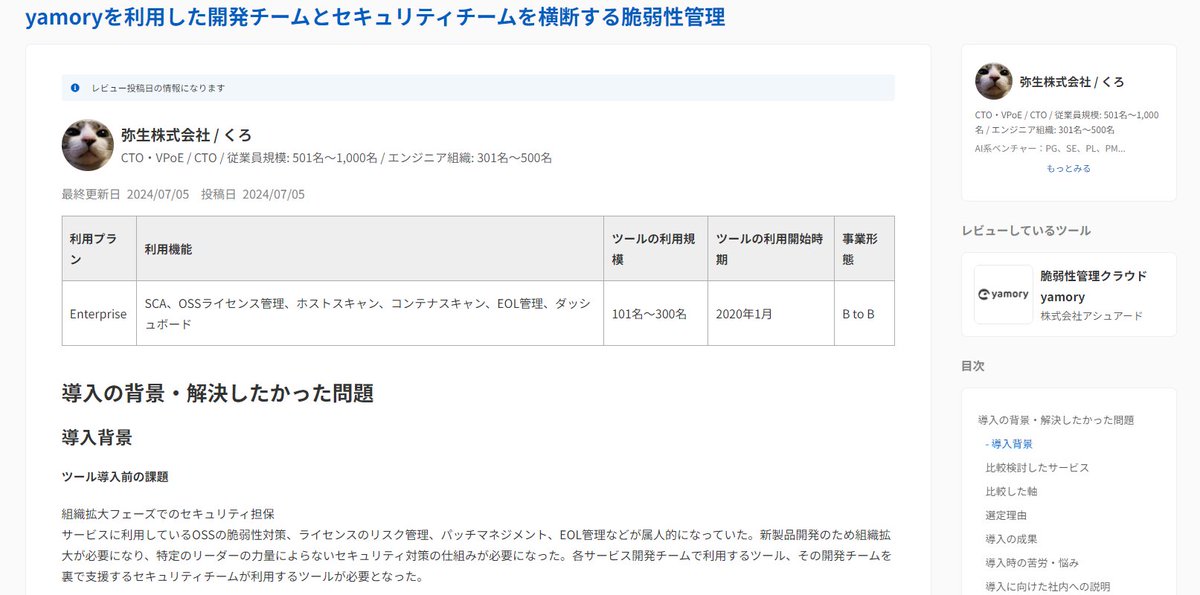The width and height of the screenshot is (1200, 595).
Task: Click the blue info icon in review notice
Action: click(75, 88)
